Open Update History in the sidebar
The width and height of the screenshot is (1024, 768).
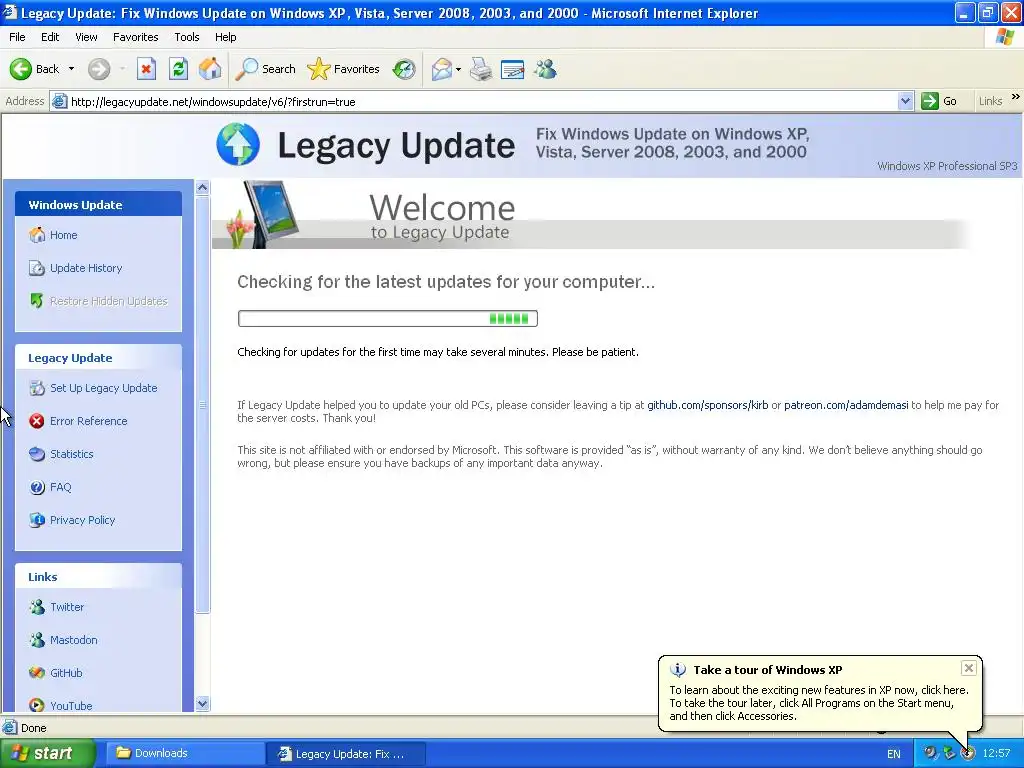click(86, 268)
